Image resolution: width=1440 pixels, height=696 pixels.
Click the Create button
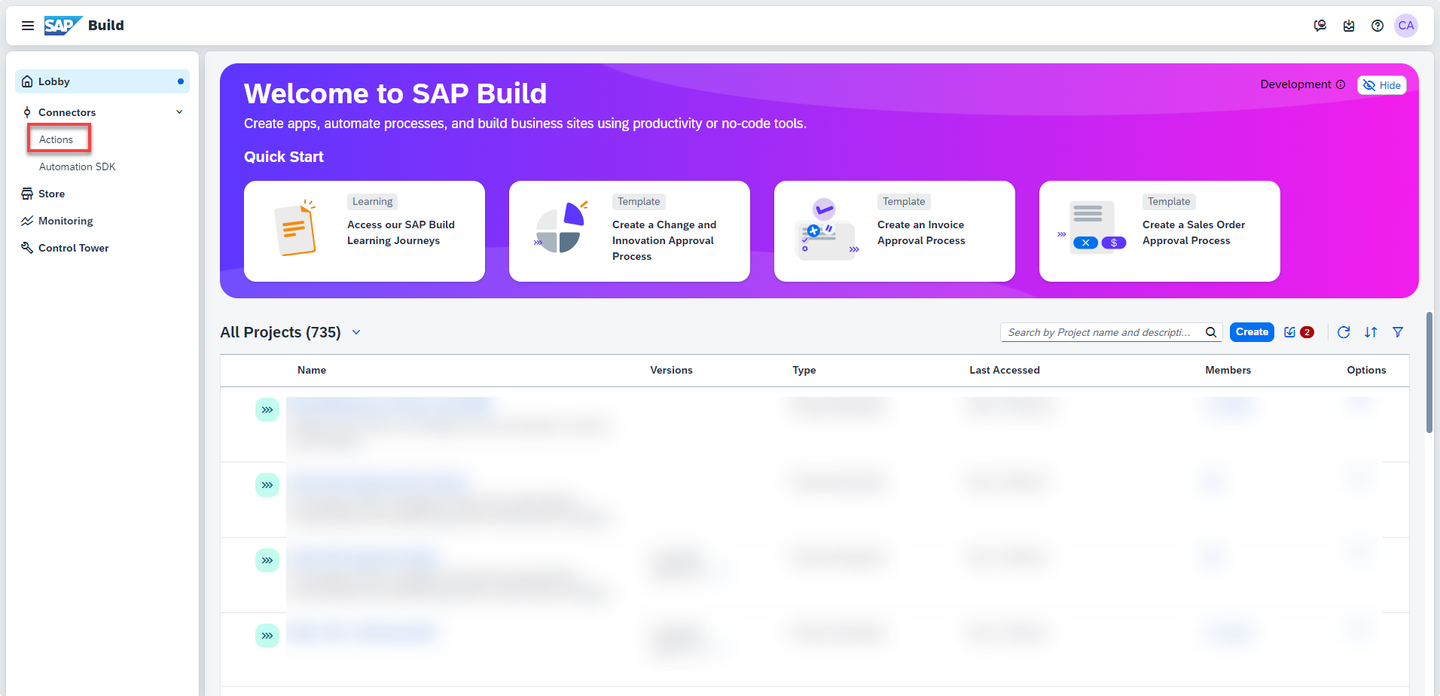(1251, 332)
